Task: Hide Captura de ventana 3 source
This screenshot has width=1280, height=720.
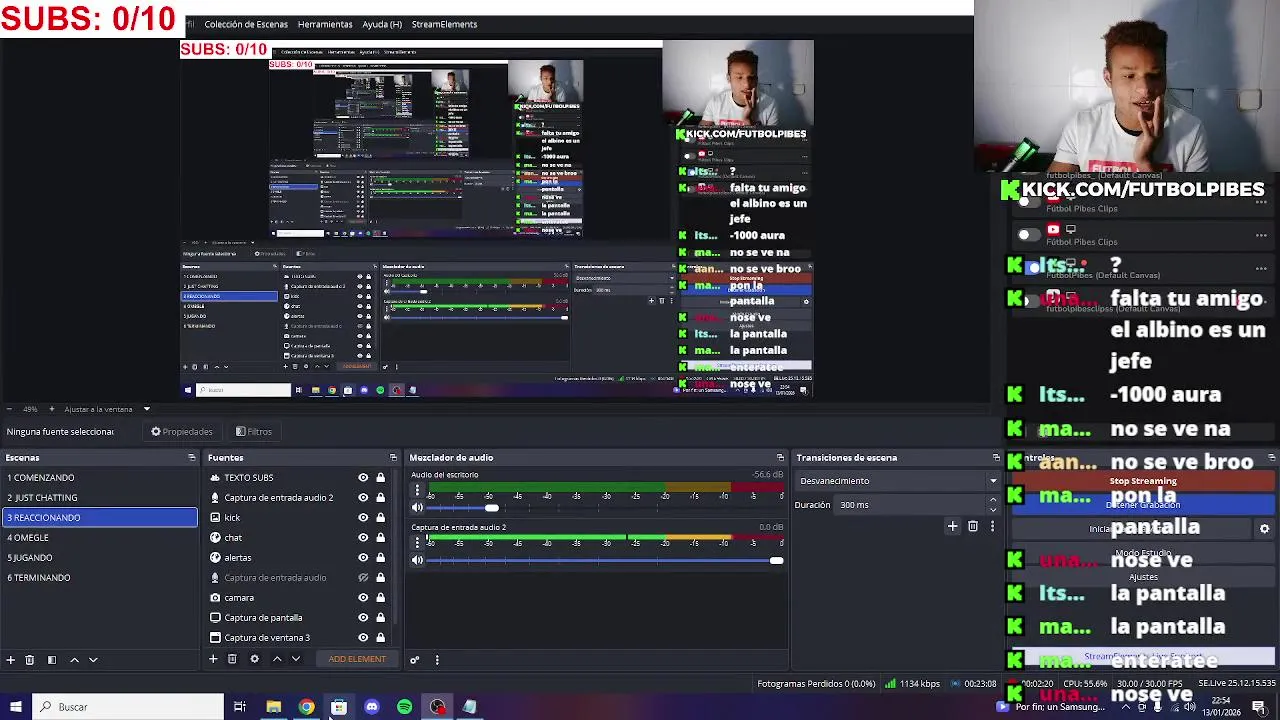Action: click(363, 638)
